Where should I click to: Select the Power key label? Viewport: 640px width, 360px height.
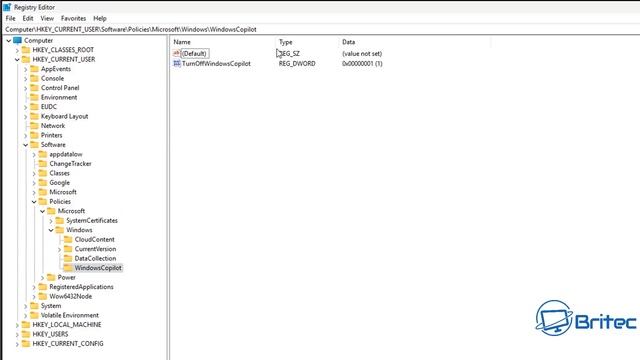coord(67,277)
